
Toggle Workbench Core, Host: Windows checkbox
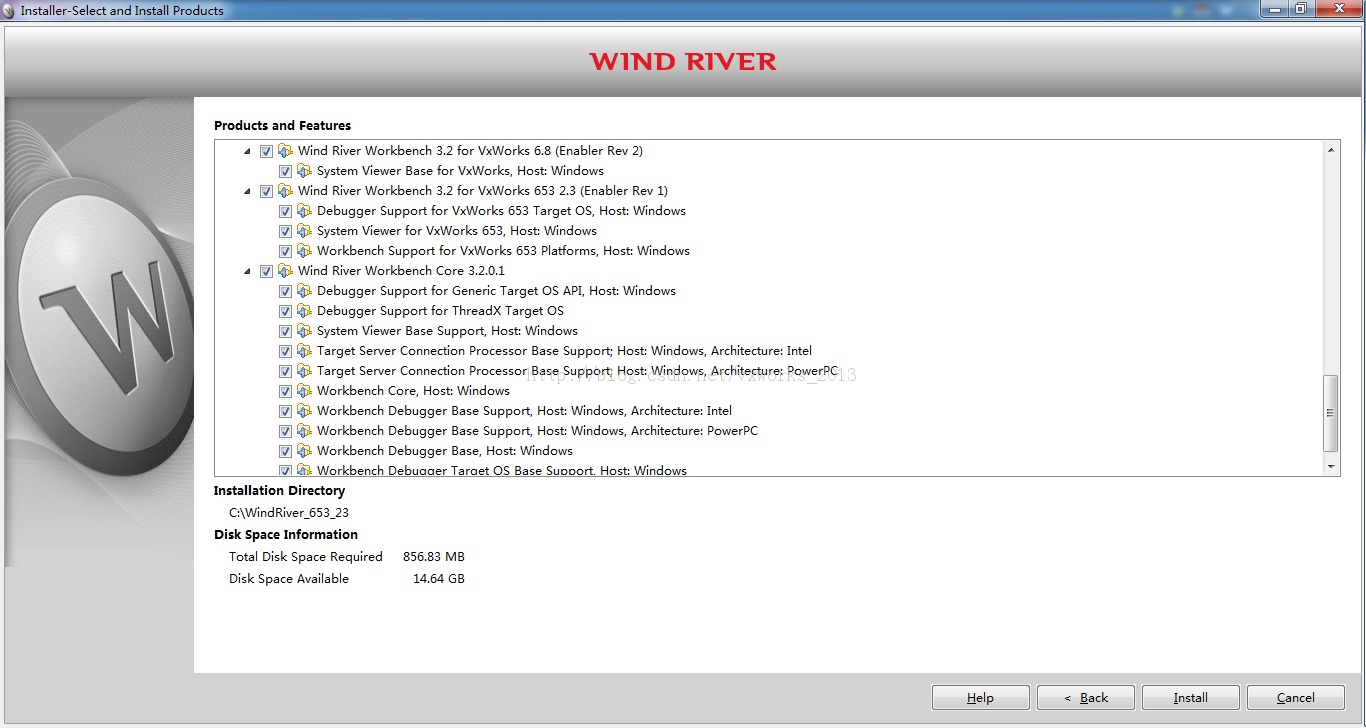tap(285, 391)
